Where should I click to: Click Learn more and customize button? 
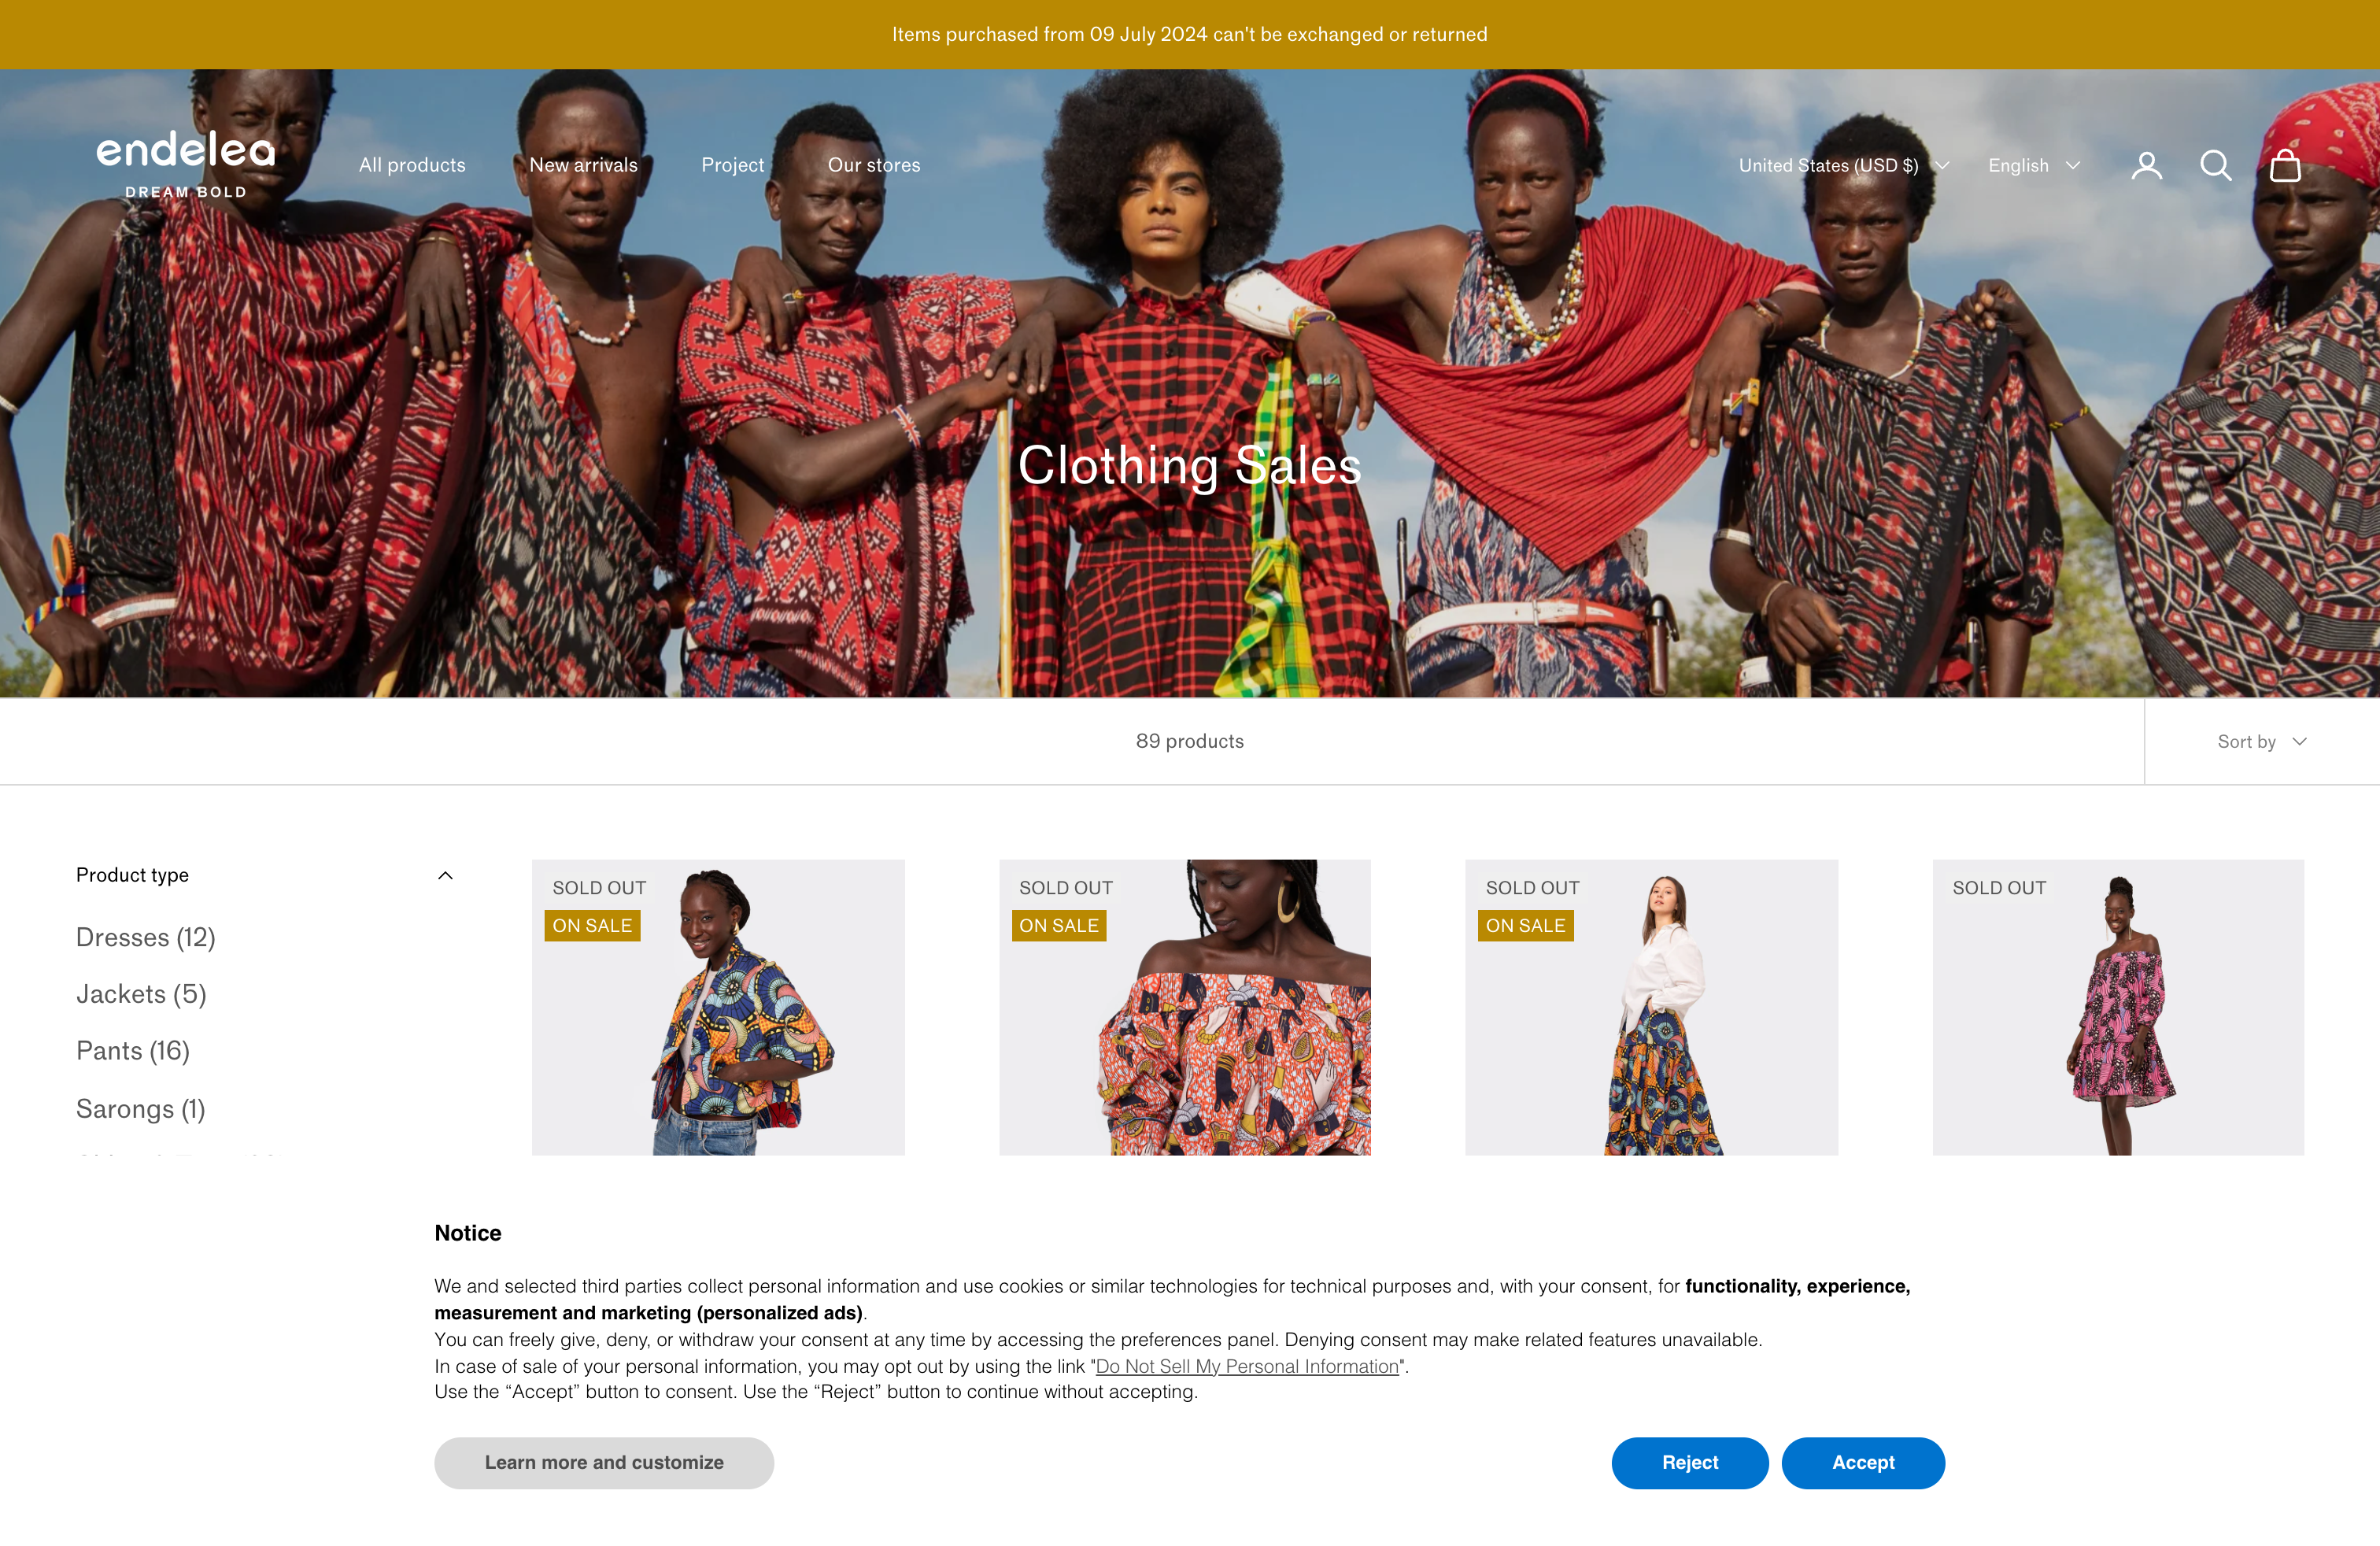coord(604,1462)
